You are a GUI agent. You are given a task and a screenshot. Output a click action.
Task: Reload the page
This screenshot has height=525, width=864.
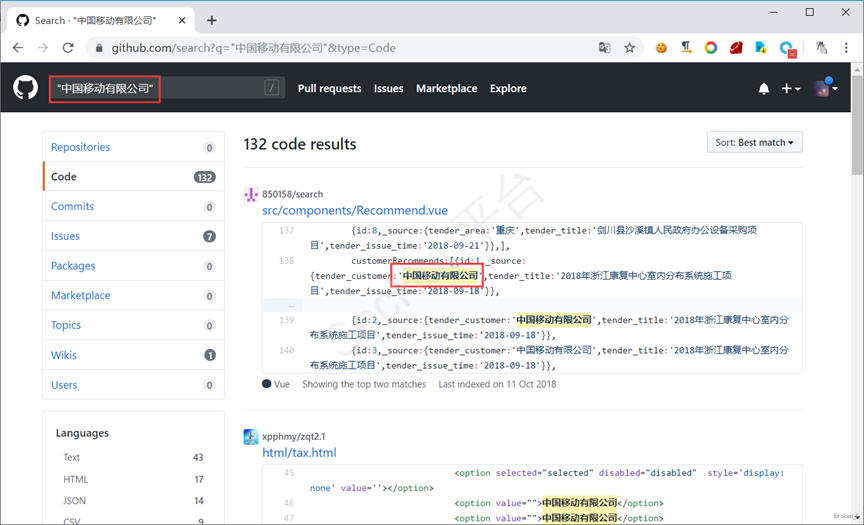68,48
